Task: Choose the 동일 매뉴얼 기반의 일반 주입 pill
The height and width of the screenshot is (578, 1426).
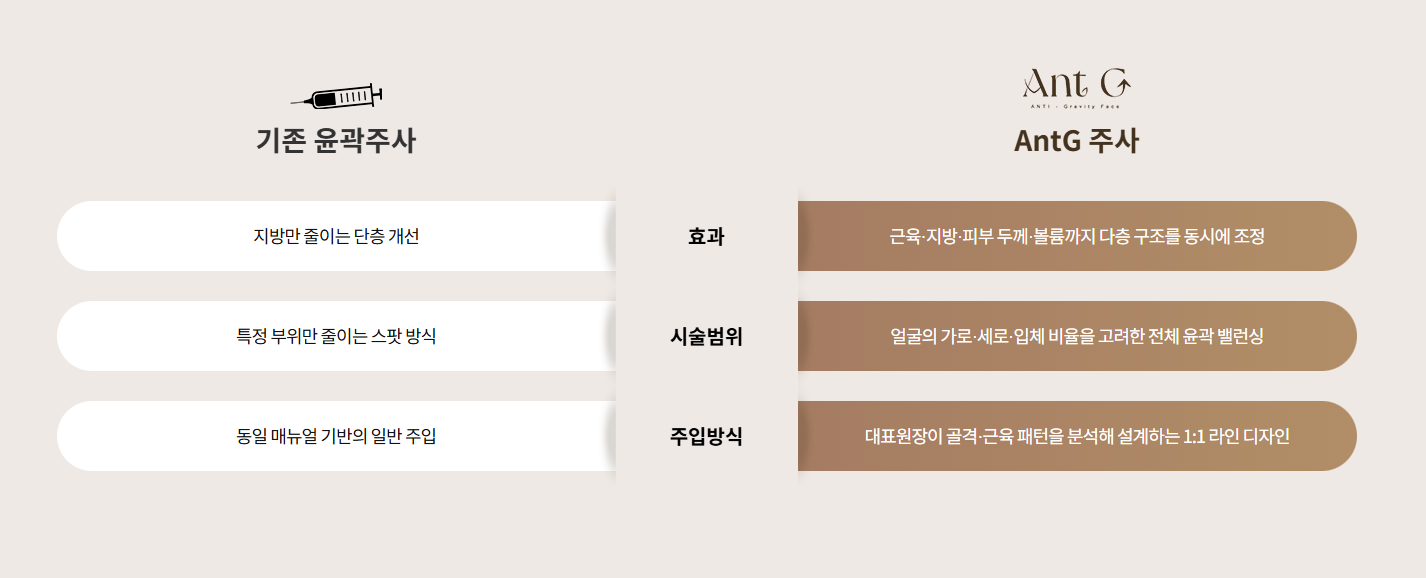Action: [x=336, y=436]
